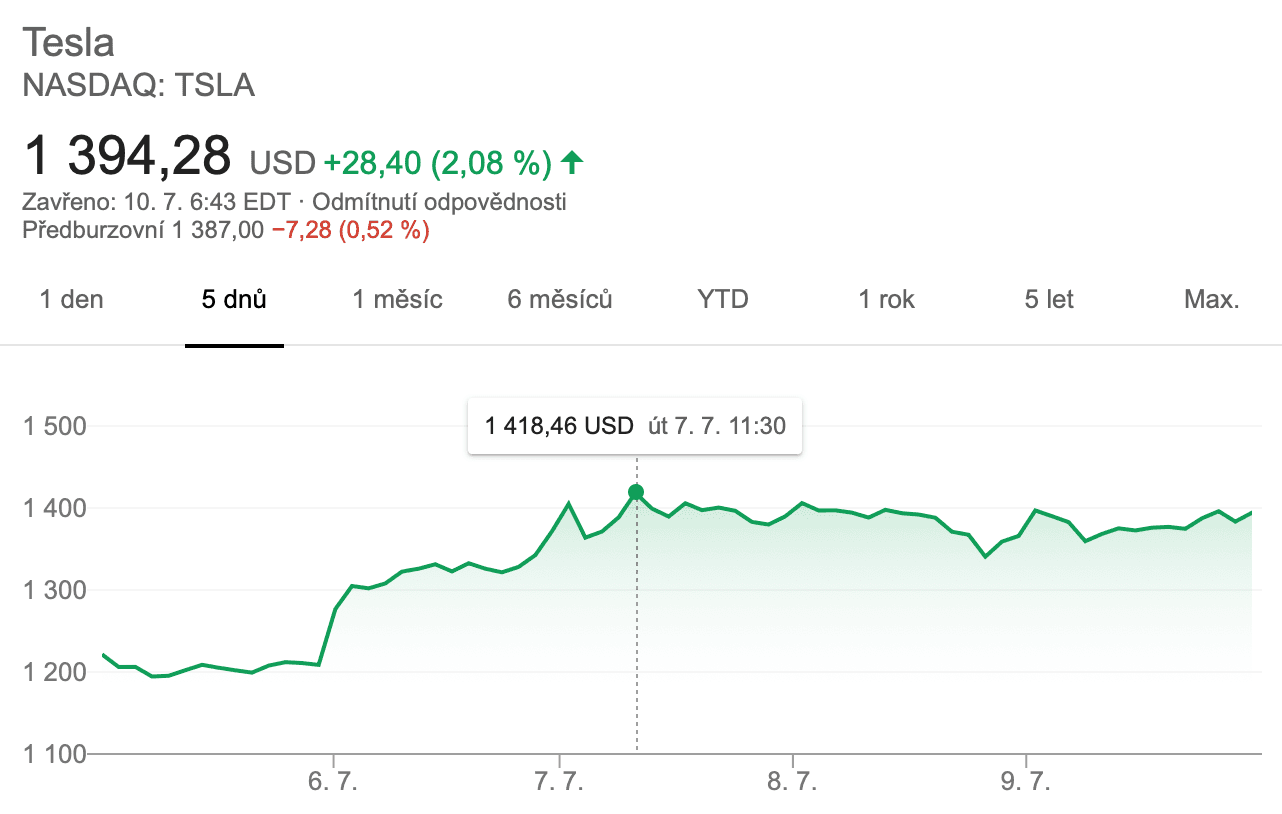Click the '6. 7.' date label on axis
This screenshot has height=814, width=1282.
[334, 783]
